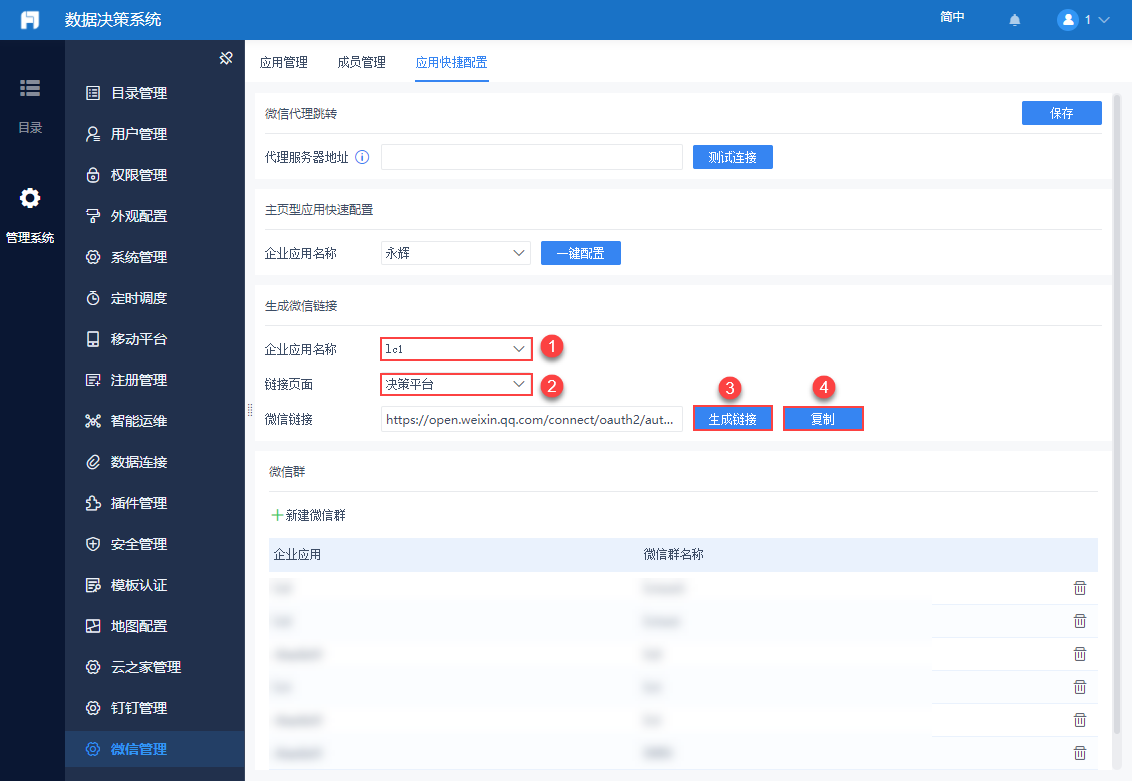The width and height of the screenshot is (1132, 781).
Task: Delete the last visible WeChat group row
Action: [x=1079, y=753]
